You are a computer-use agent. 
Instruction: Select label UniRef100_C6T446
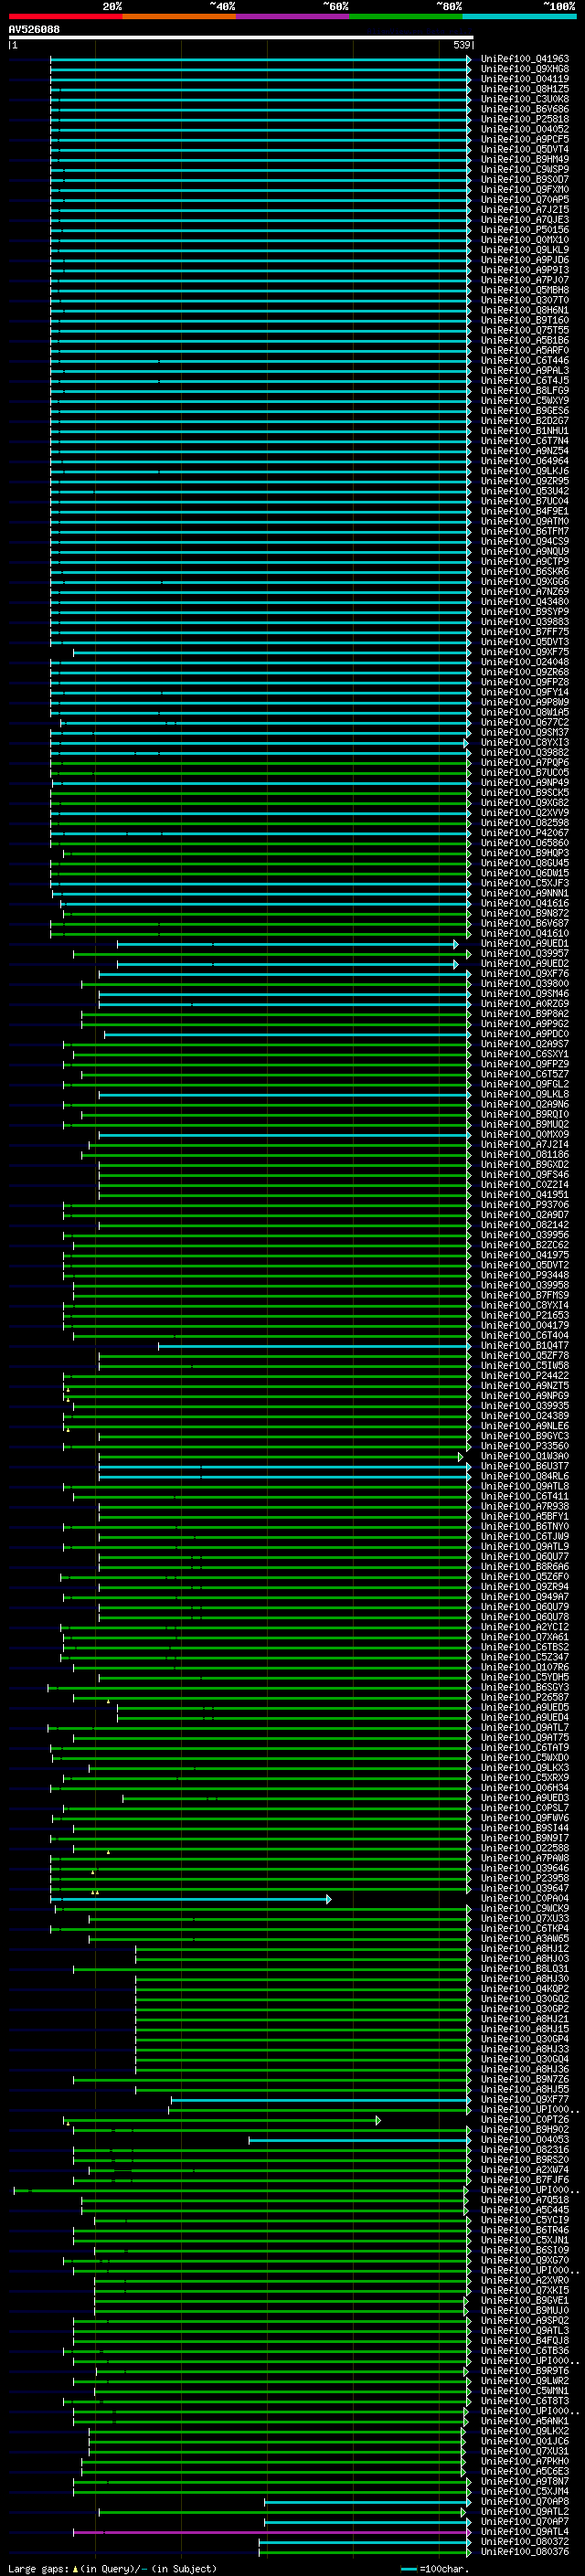click(525, 360)
